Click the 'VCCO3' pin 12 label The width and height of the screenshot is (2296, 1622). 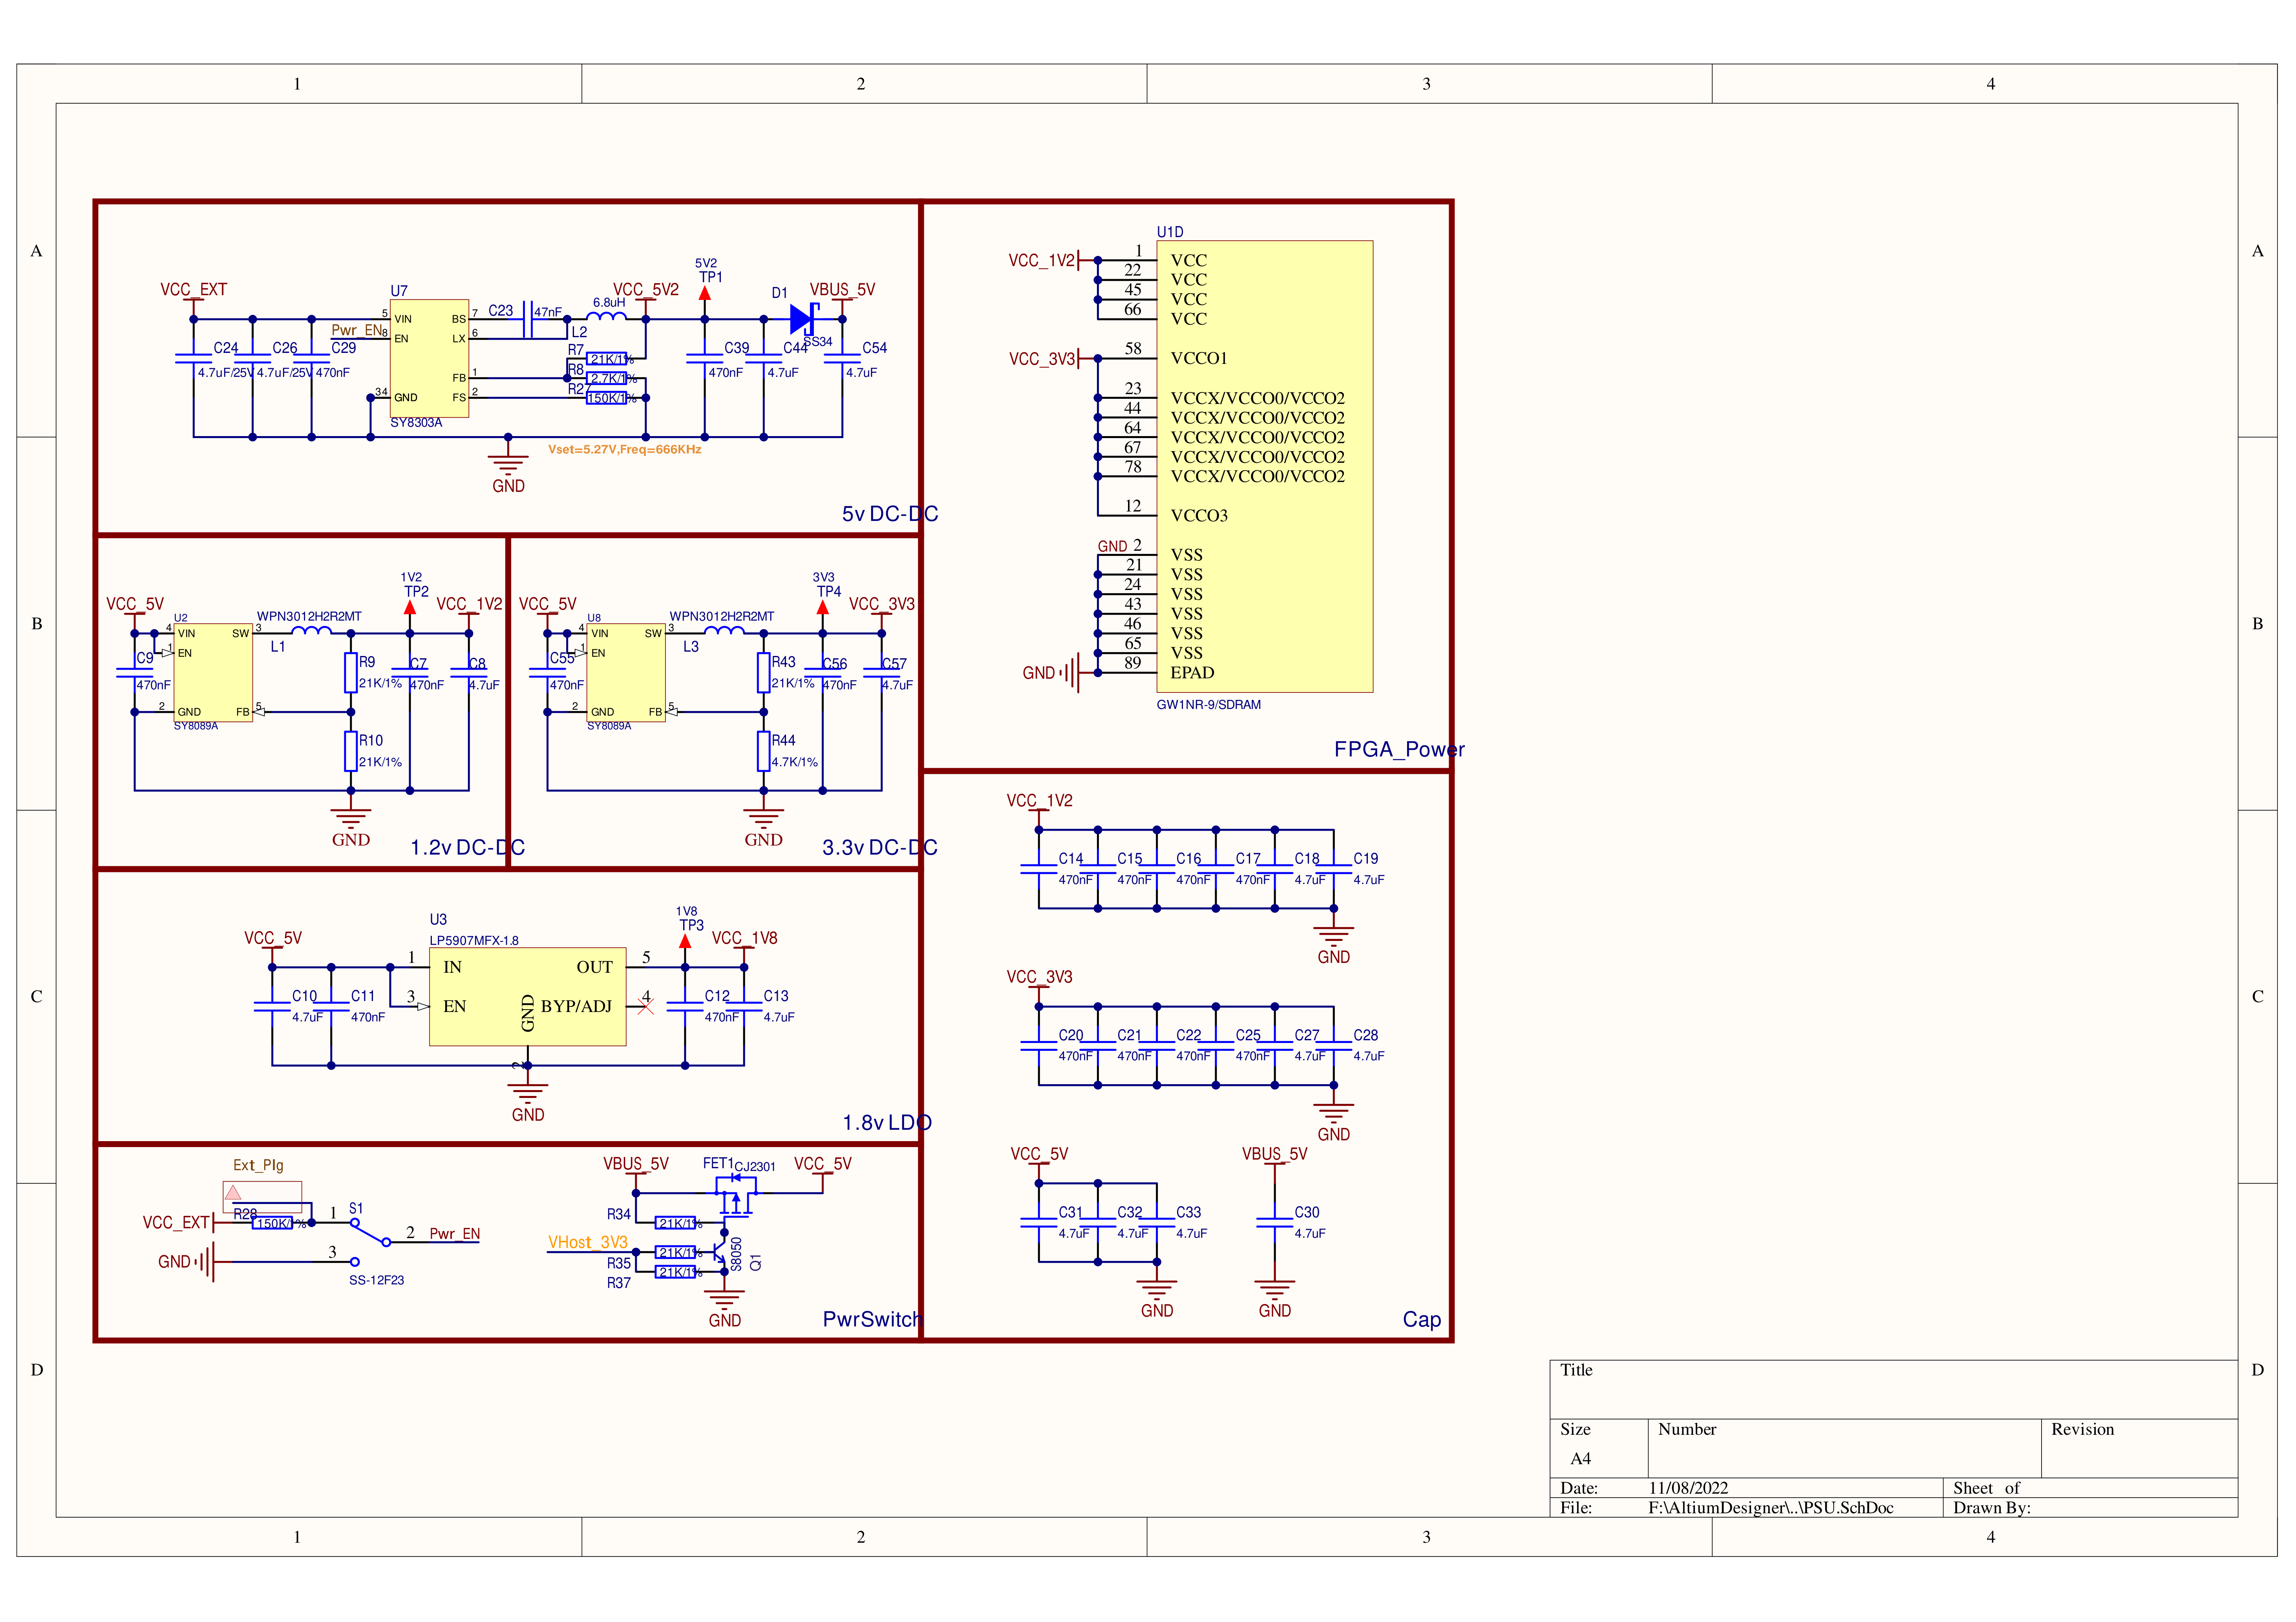1199,516
